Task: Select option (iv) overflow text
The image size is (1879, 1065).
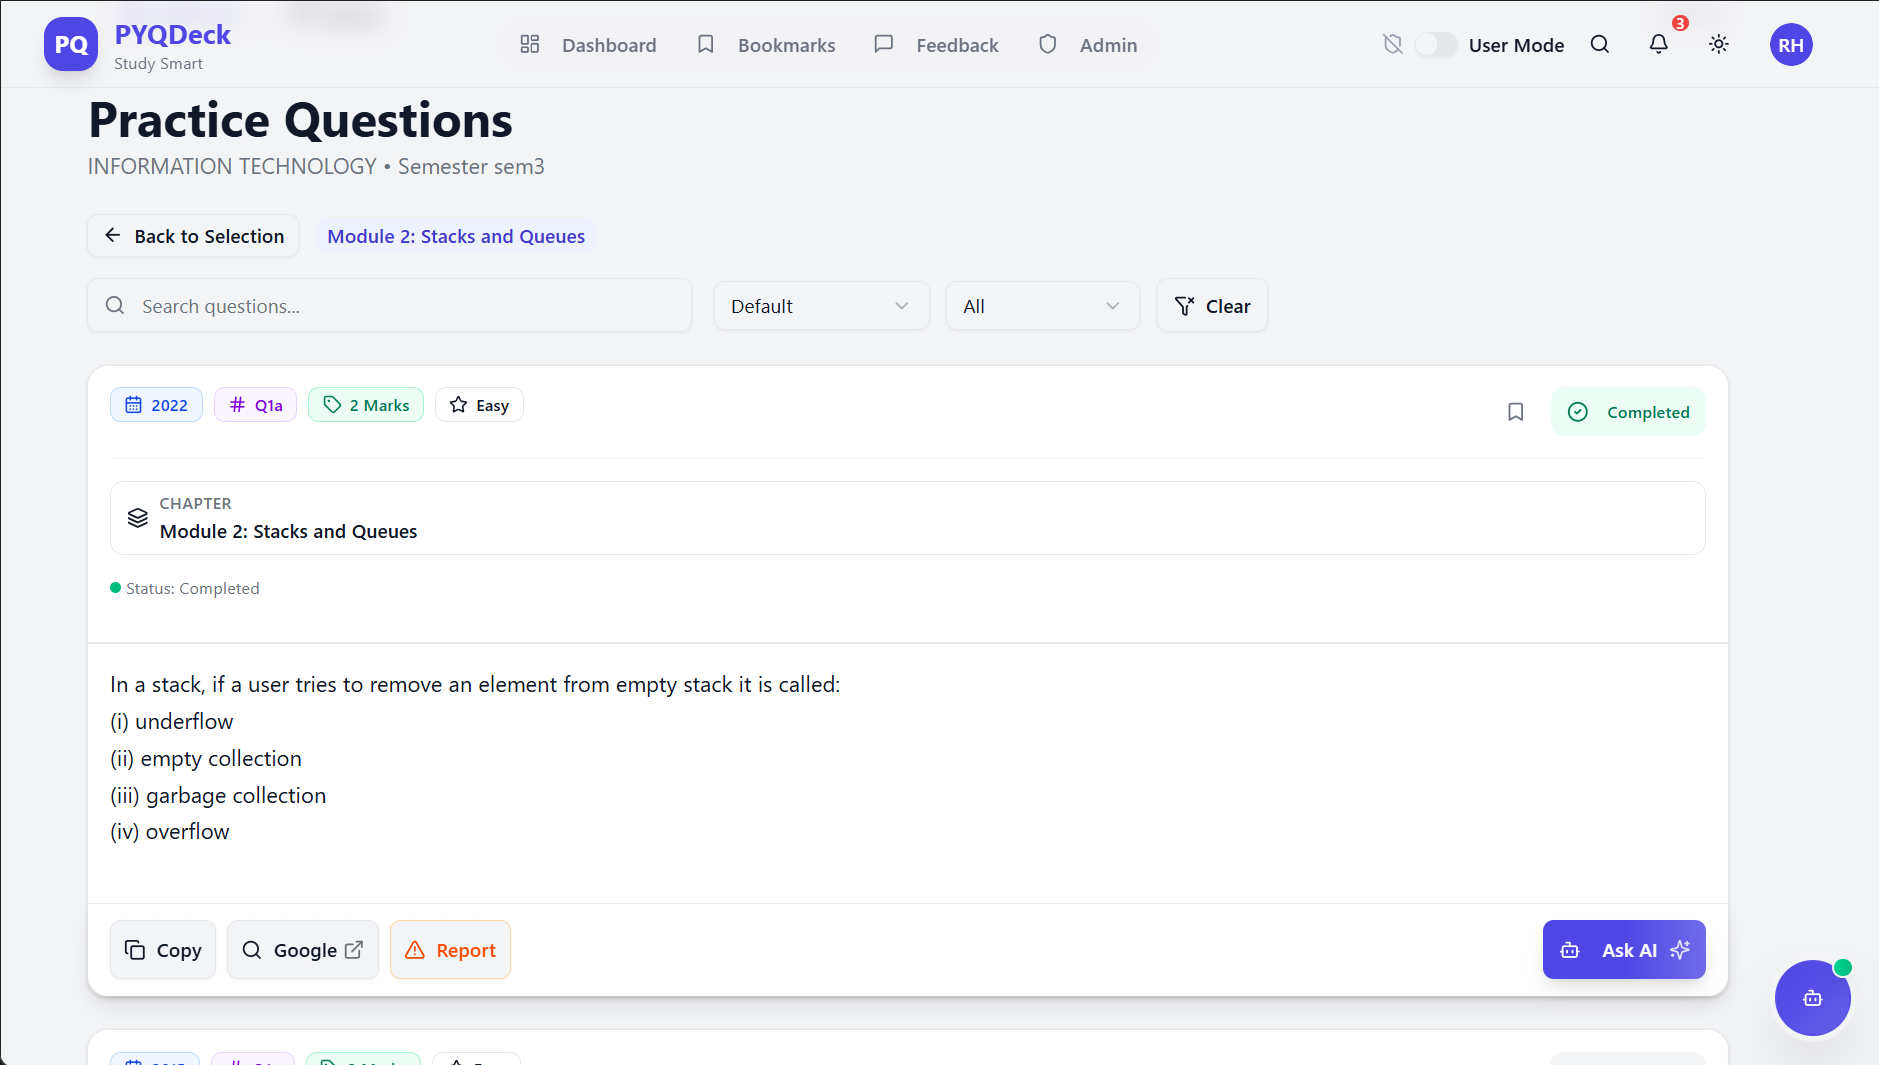Action: coord(170,832)
